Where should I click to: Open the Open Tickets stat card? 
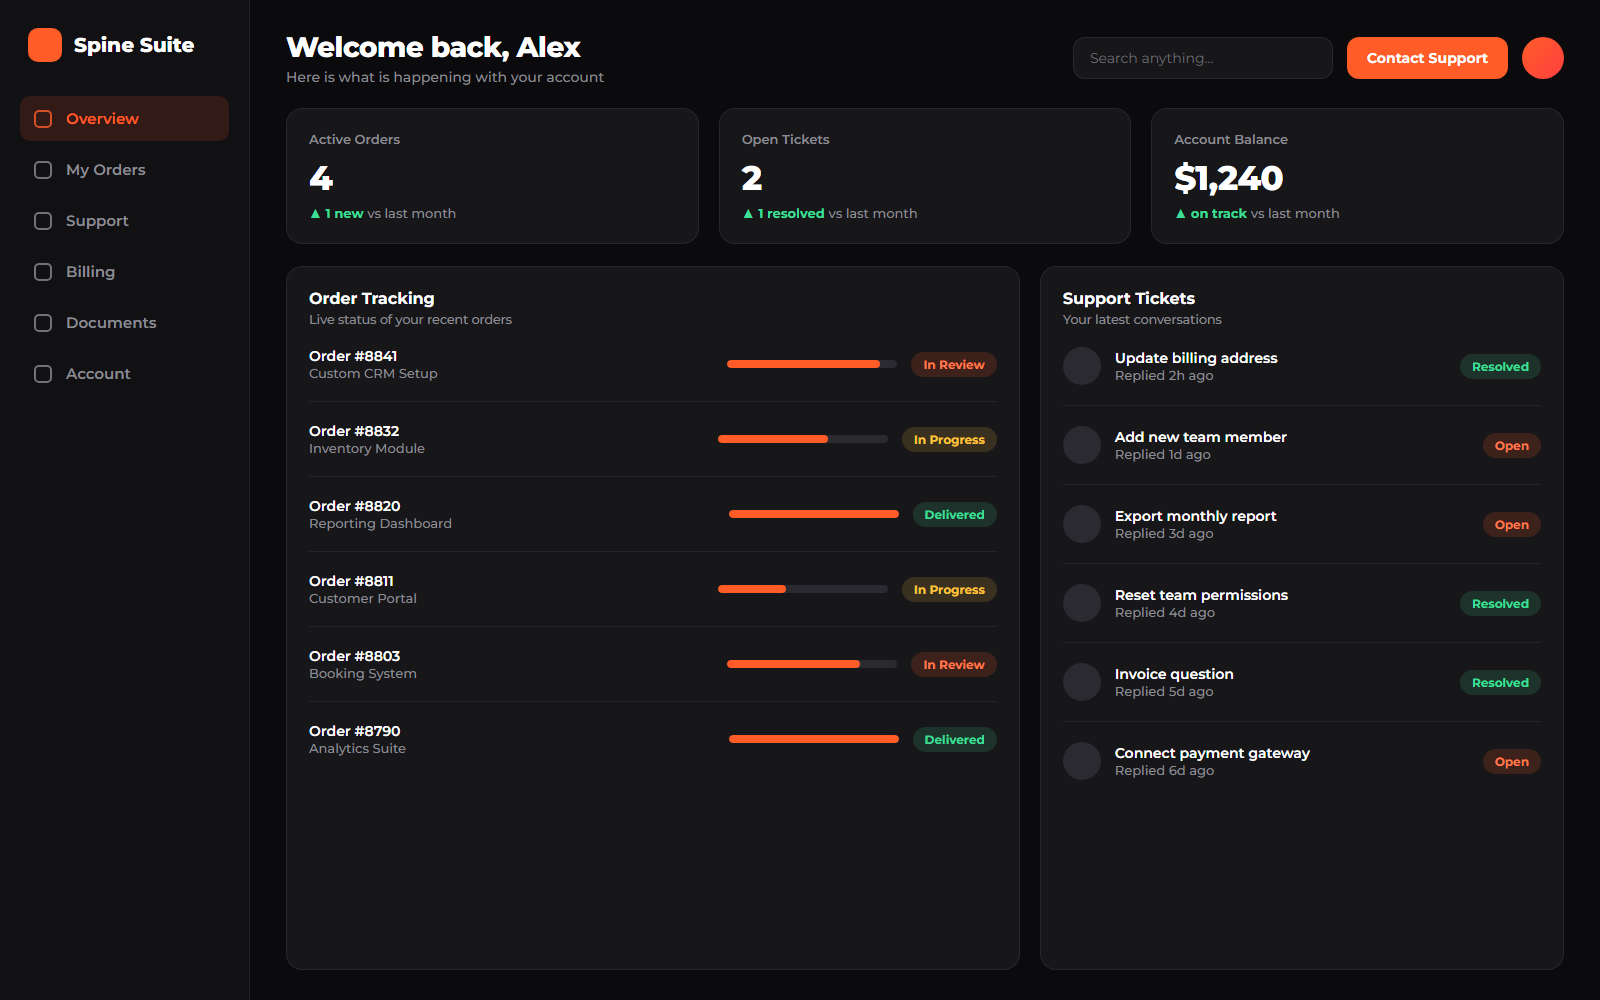tap(925, 176)
